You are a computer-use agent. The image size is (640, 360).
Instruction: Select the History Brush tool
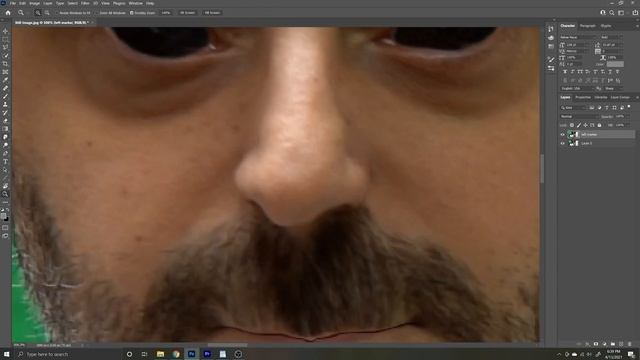pos(5,113)
